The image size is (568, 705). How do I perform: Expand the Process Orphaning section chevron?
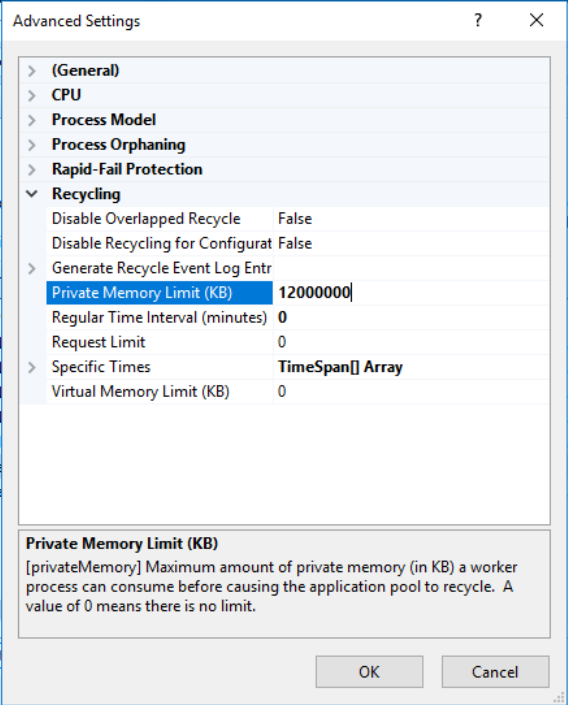31,145
